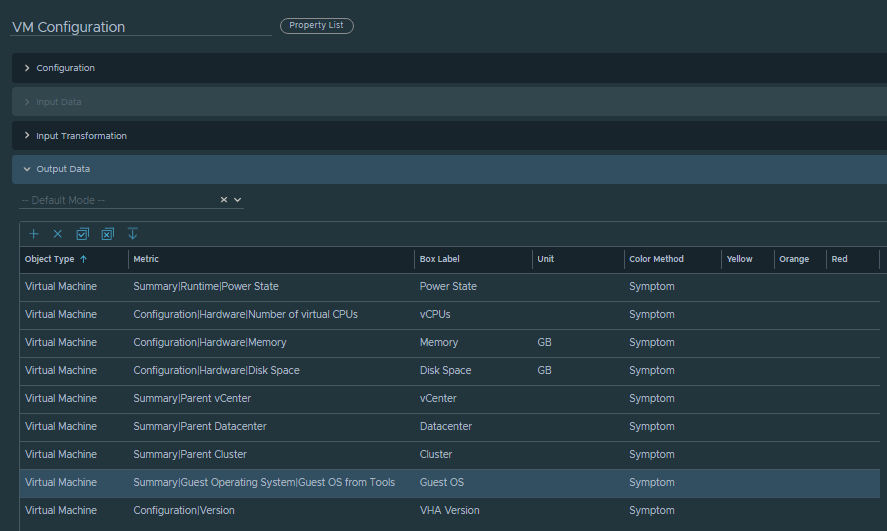
Task: Clear the Default Mode selection with X
Action: (x=224, y=200)
